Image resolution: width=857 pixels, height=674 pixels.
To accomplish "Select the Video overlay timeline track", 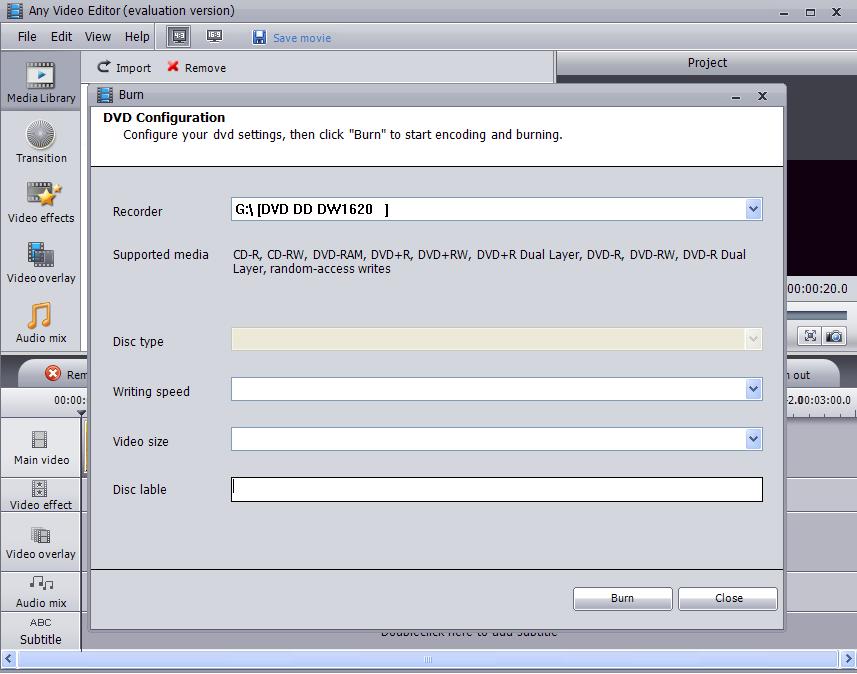I will click(x=41, y=542).
